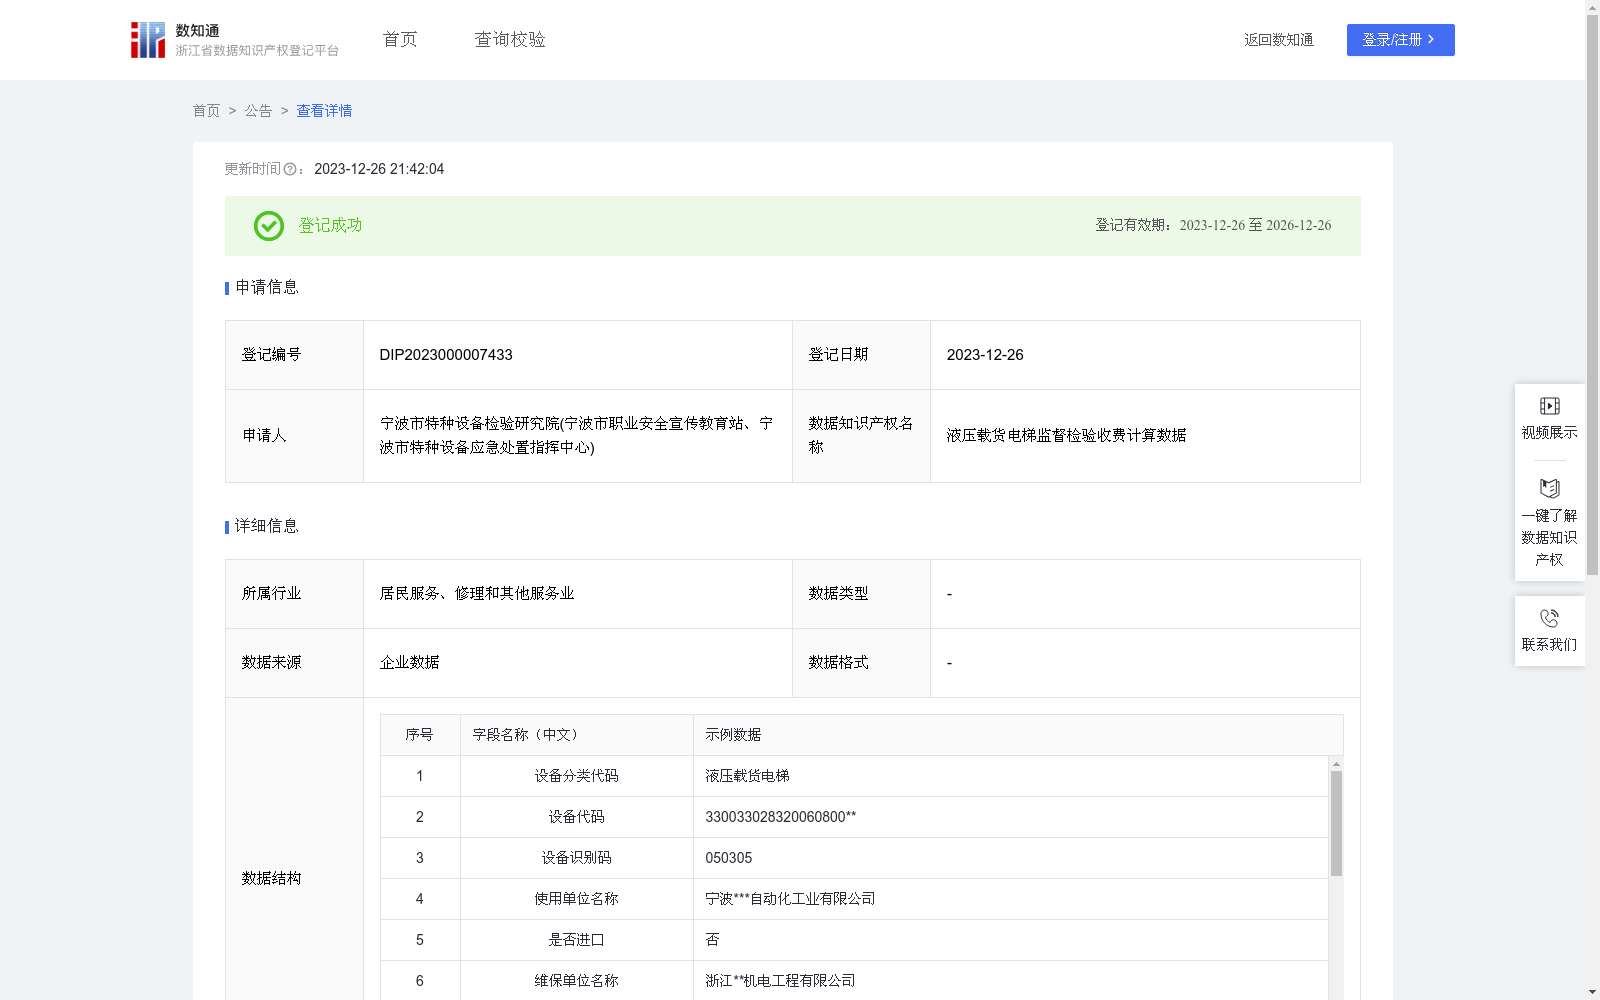Open the 首页 navigation menu item

point(400,40)
